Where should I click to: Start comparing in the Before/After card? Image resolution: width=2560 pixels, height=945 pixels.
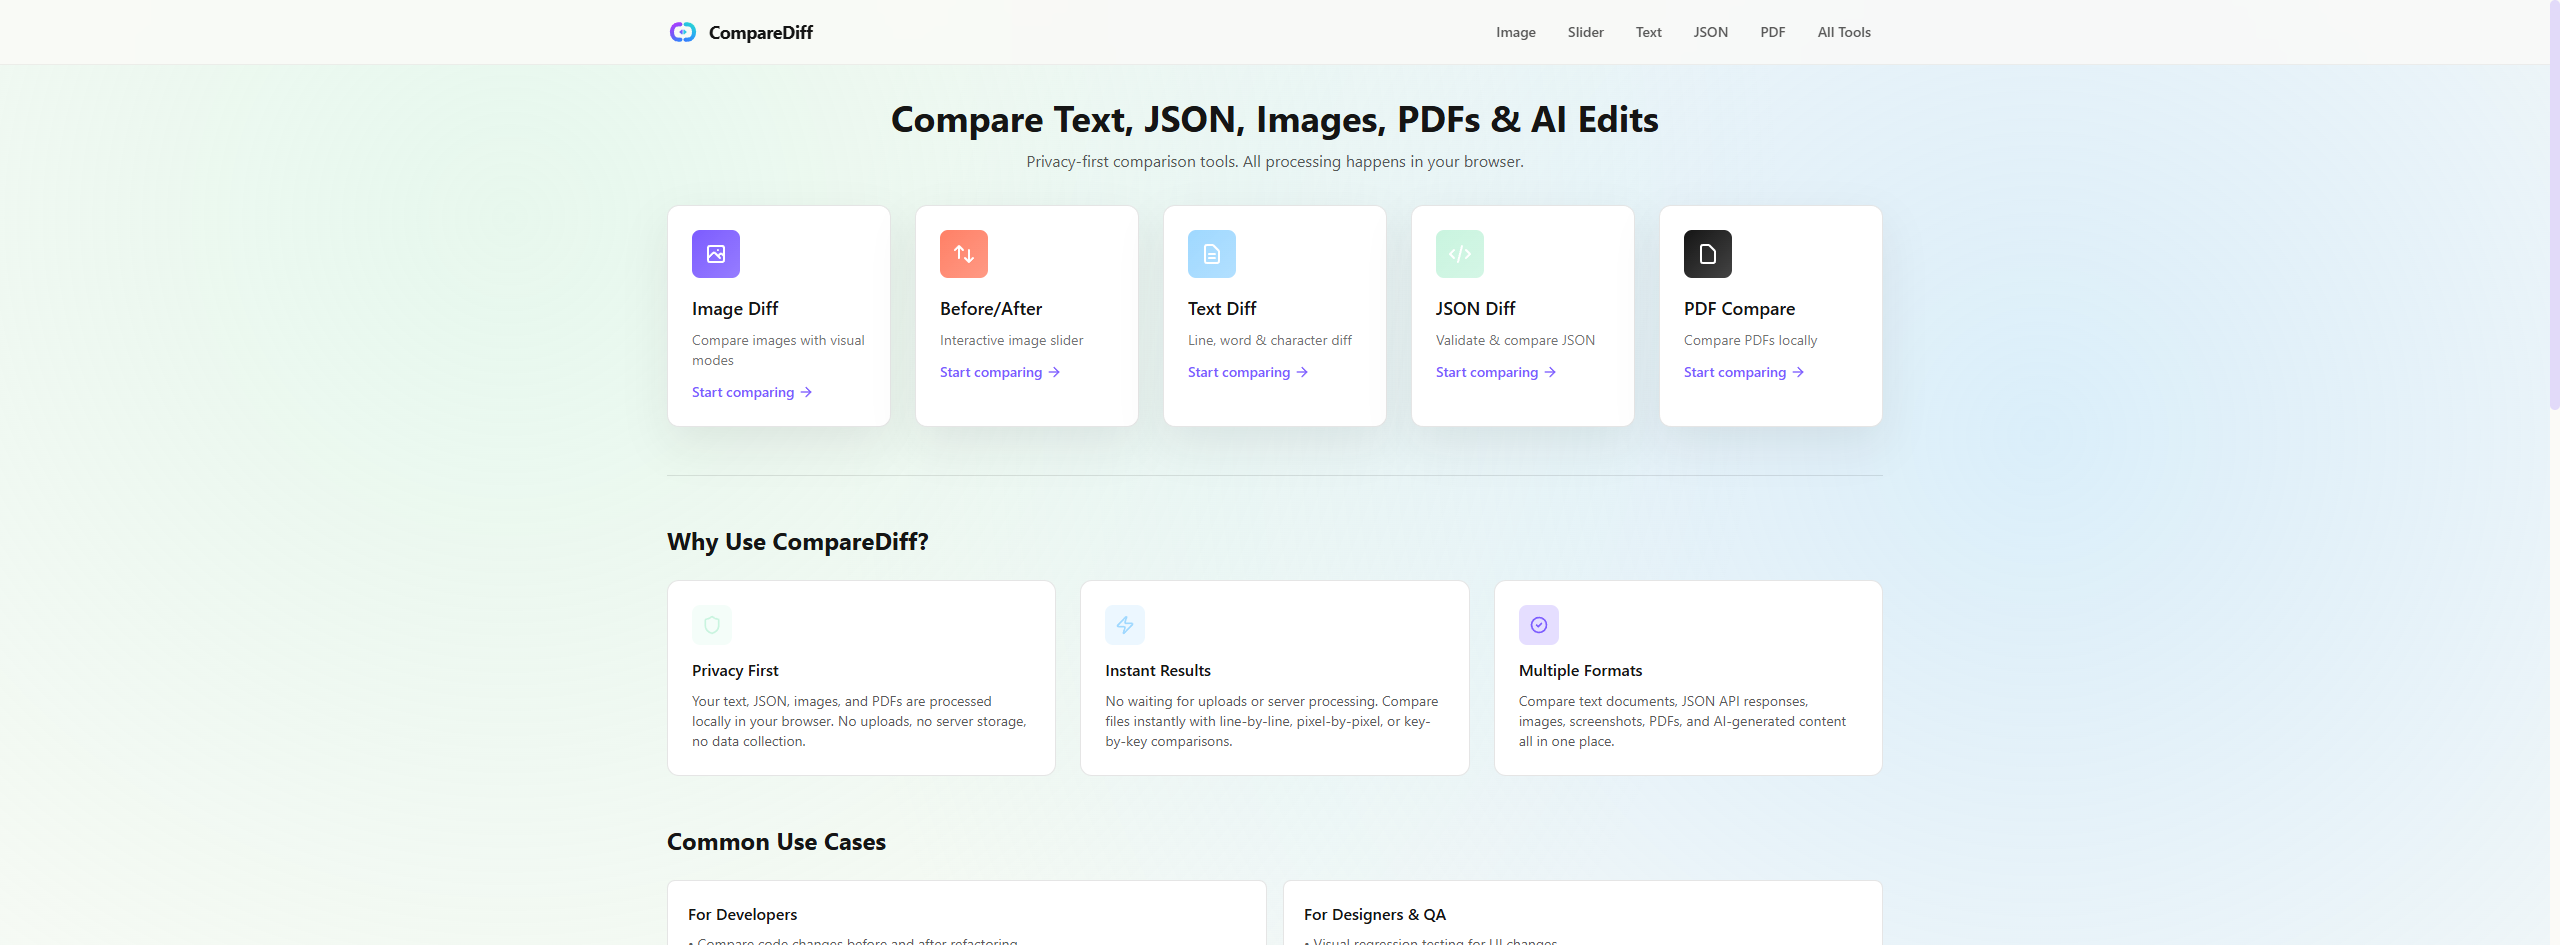(x=1000, y=372)
